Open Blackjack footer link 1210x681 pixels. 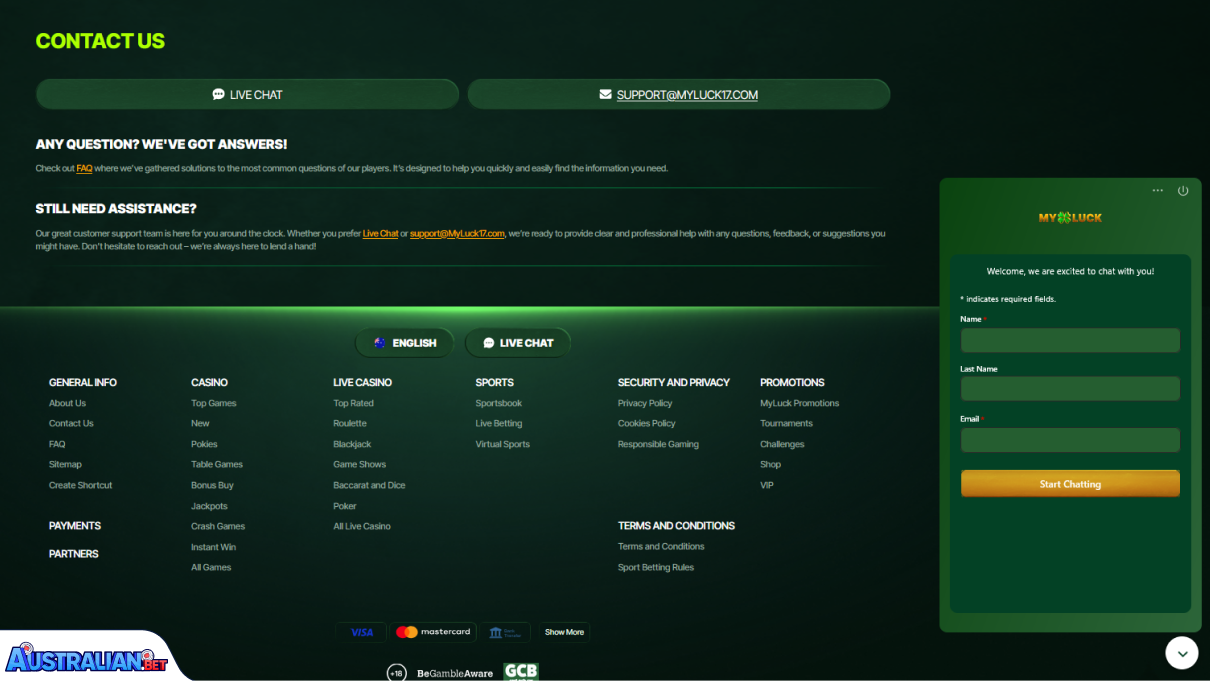tap(352, 444)
